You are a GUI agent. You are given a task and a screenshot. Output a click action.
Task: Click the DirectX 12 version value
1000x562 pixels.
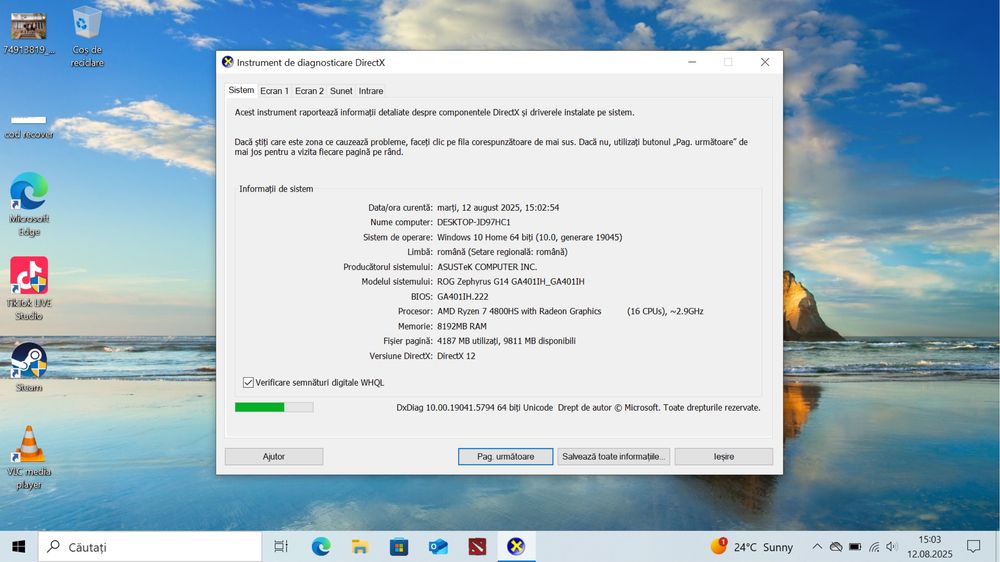click(x=456, y=356)
